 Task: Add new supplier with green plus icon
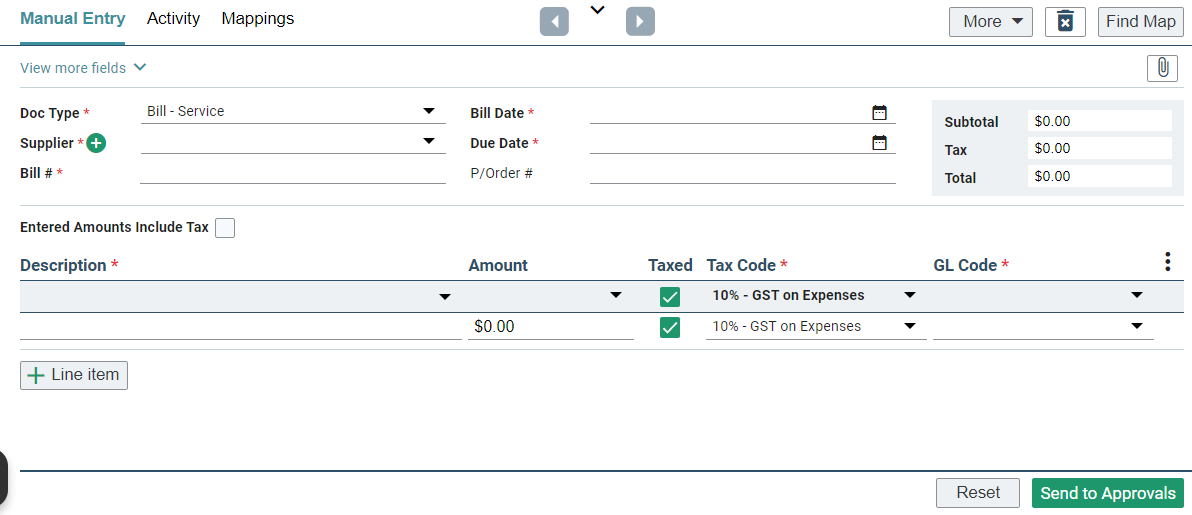[96, 143]
